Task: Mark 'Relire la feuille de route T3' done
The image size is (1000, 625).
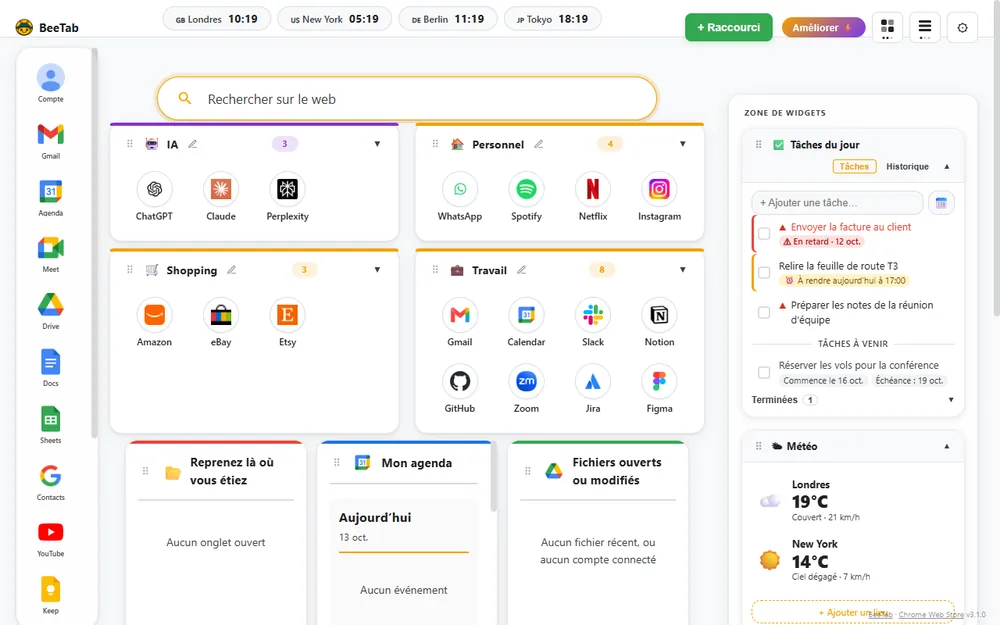Action: [763, 272]
